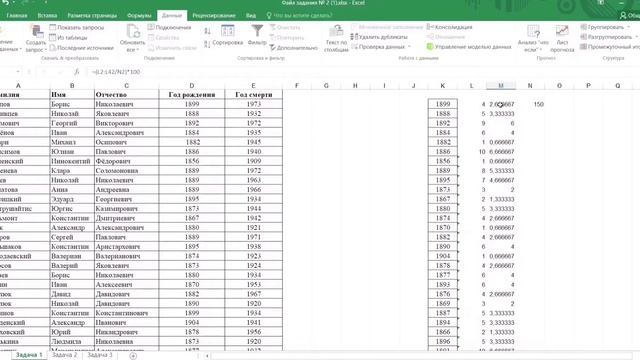Viewport: 640px width, 360px height.
Task: Open Формулы (Formulas) tab
Action: (139, 16)
